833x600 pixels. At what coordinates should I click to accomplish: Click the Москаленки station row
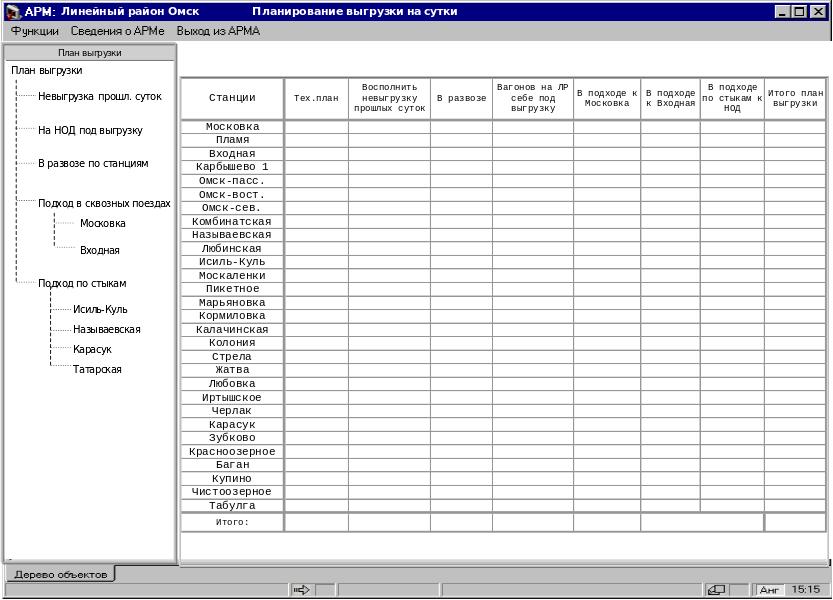click(x=232, y=275)
